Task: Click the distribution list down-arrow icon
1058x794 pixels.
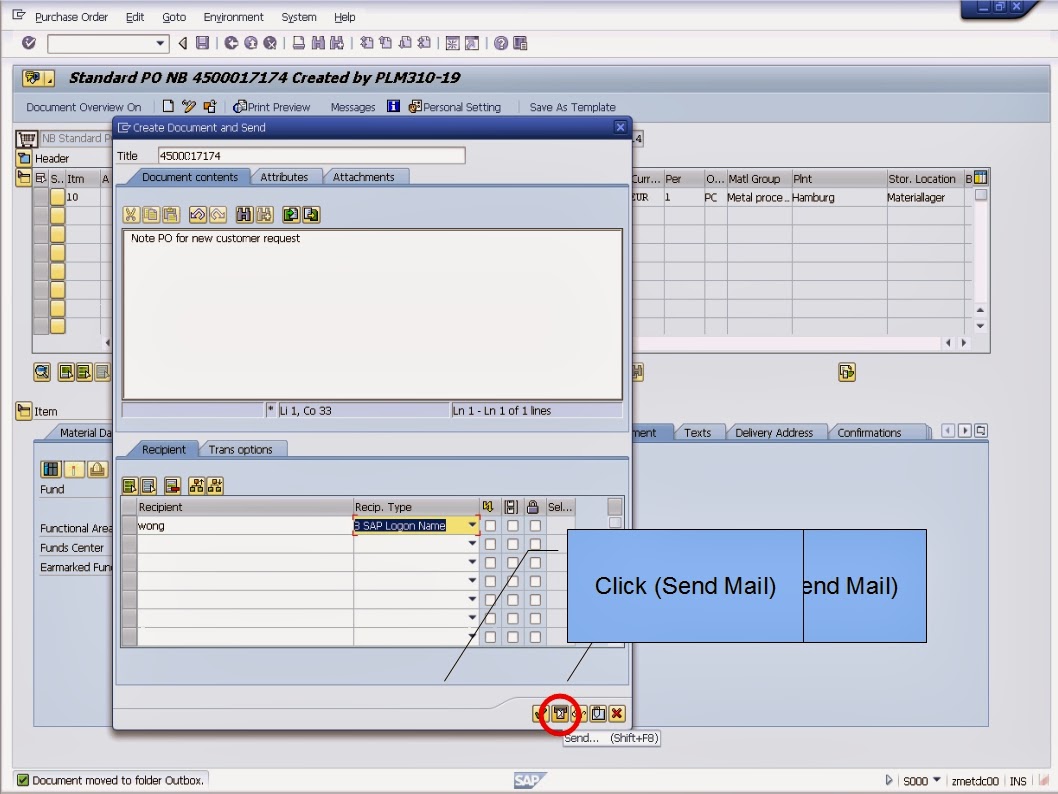Action: coord(215,485)
